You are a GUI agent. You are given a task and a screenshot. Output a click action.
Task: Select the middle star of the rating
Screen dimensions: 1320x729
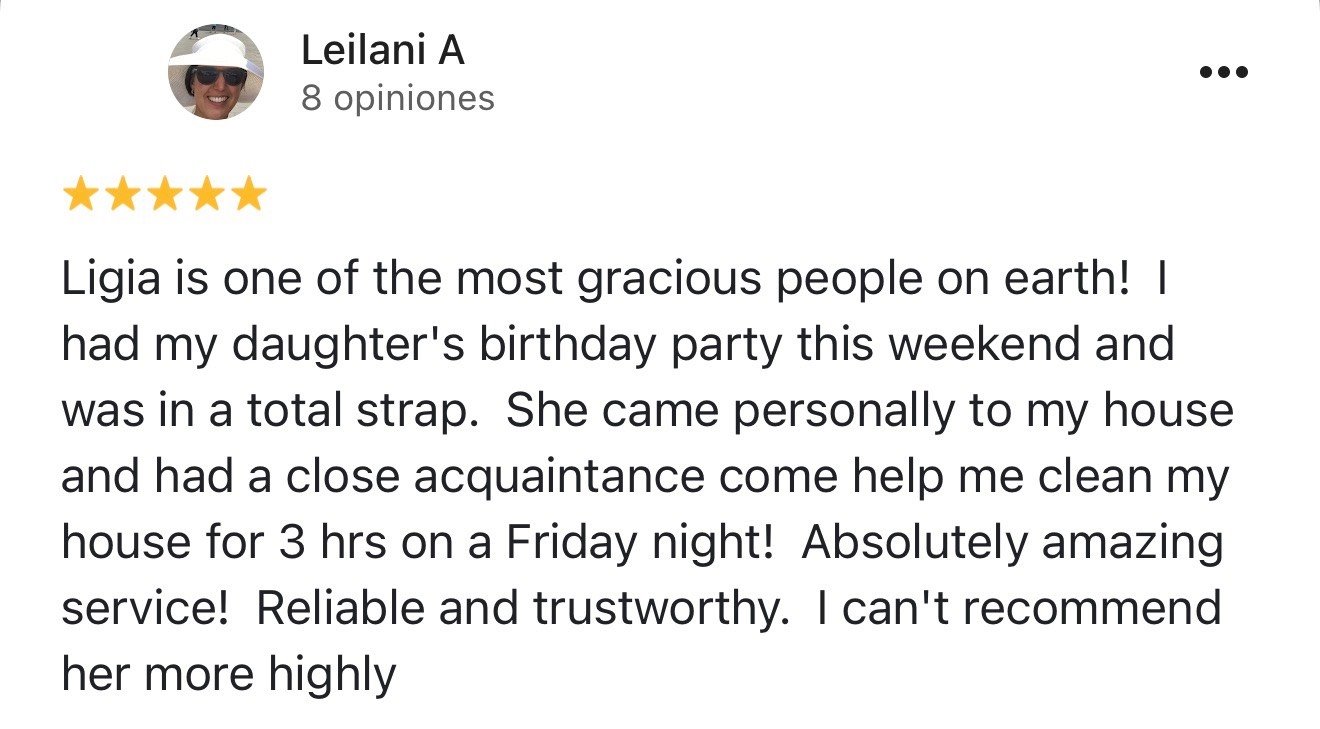point(164,194)
